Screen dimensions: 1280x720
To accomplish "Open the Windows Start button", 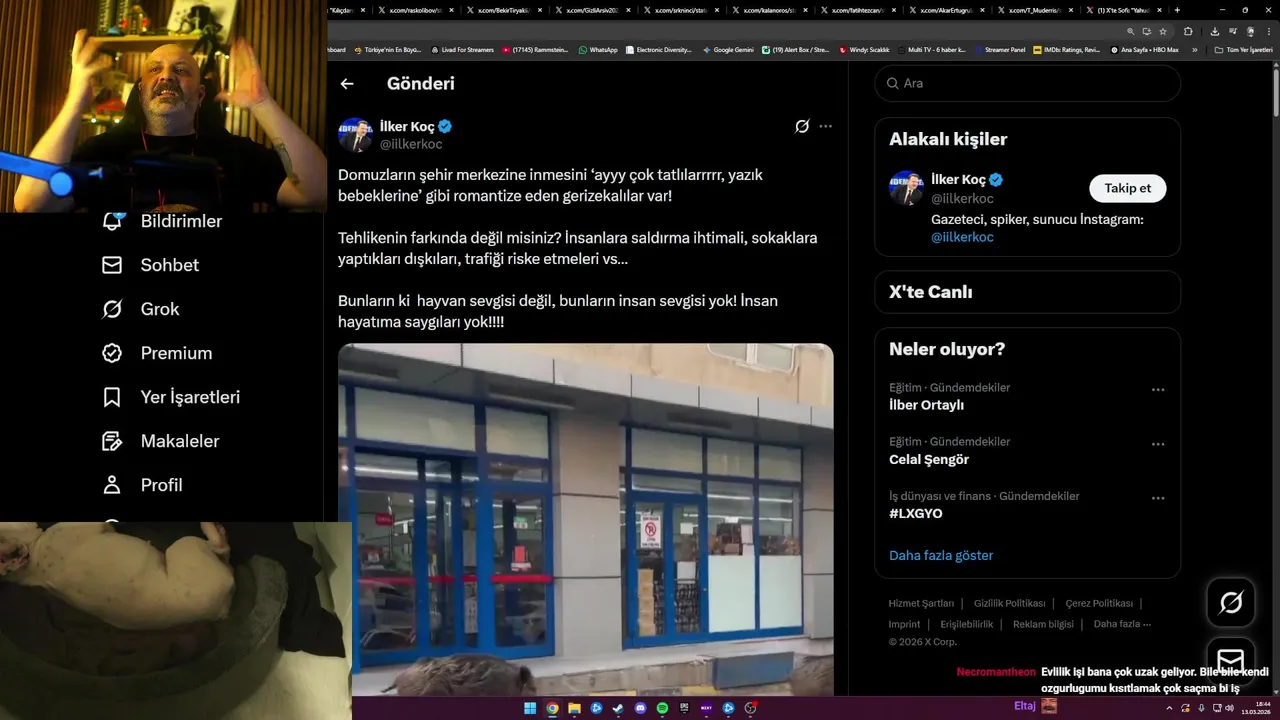I will [530, 708].
